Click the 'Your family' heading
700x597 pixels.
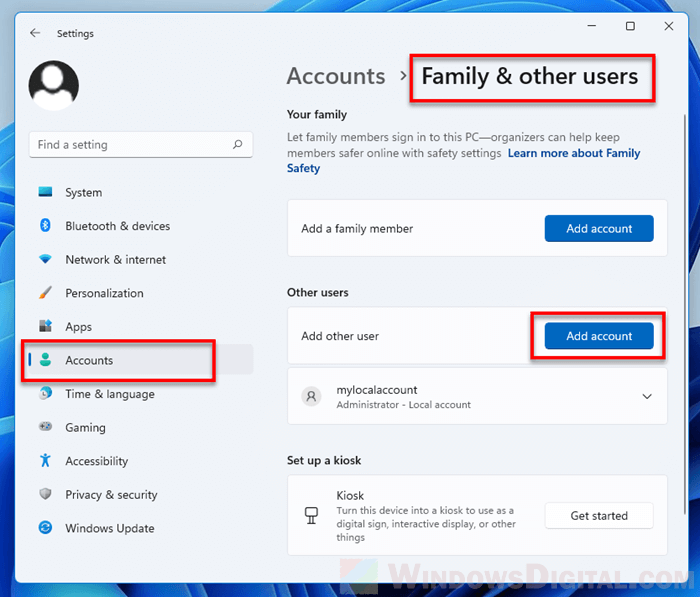click(317, 115)
